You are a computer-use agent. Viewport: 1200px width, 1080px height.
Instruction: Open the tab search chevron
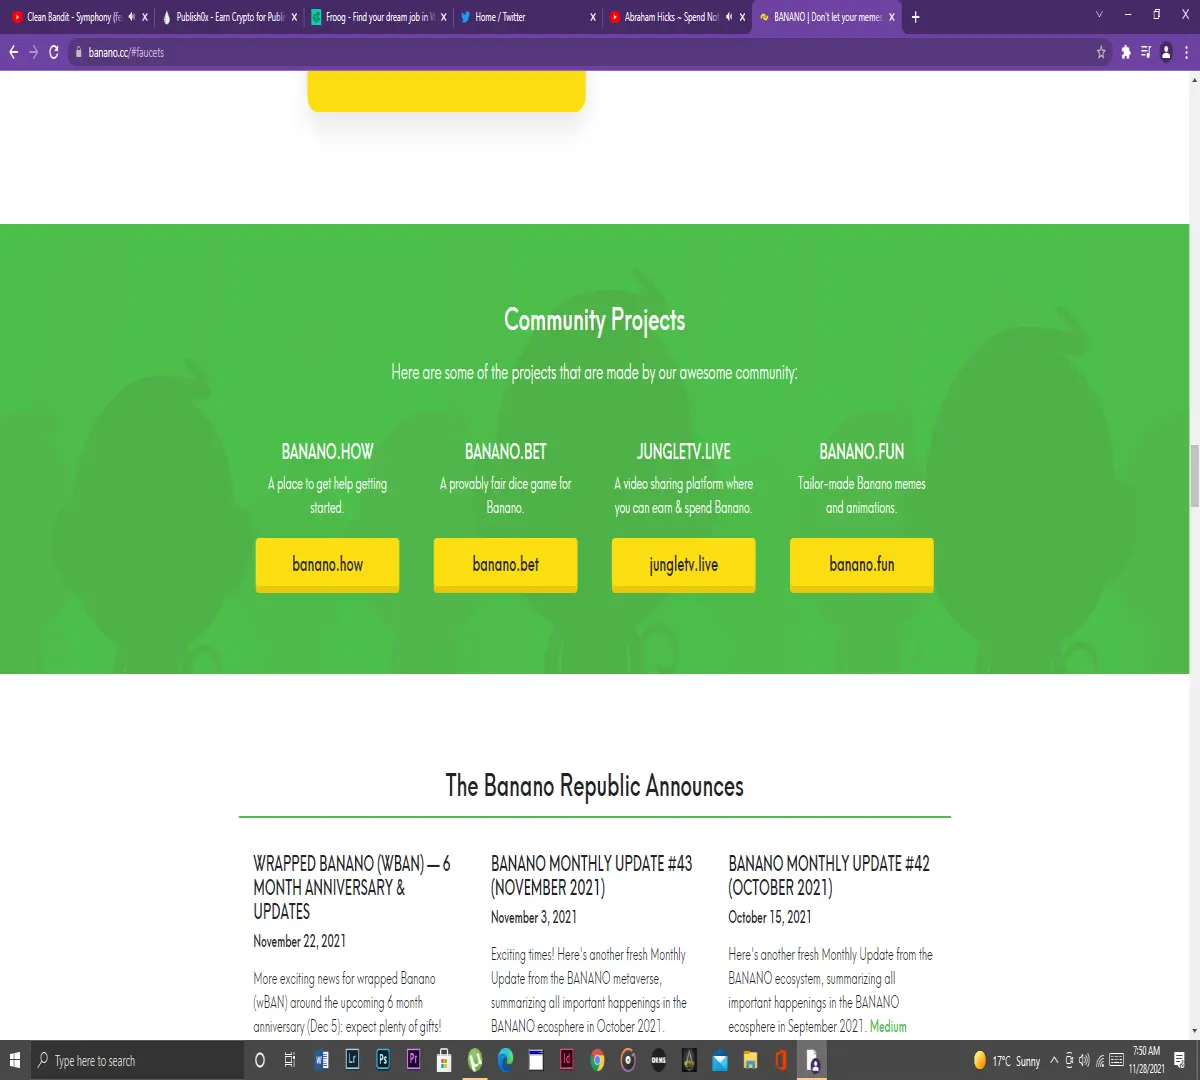pyautogui.click(x=1099, y=15)
